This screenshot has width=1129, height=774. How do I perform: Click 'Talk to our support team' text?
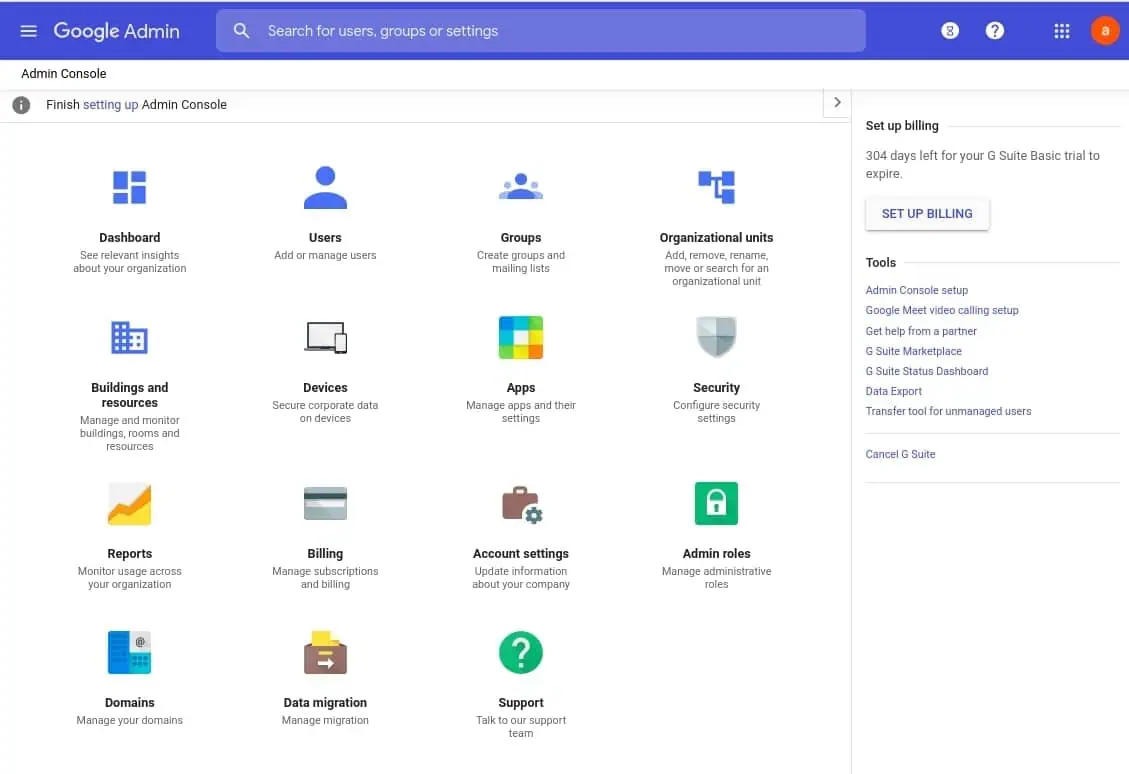(521, 727)
